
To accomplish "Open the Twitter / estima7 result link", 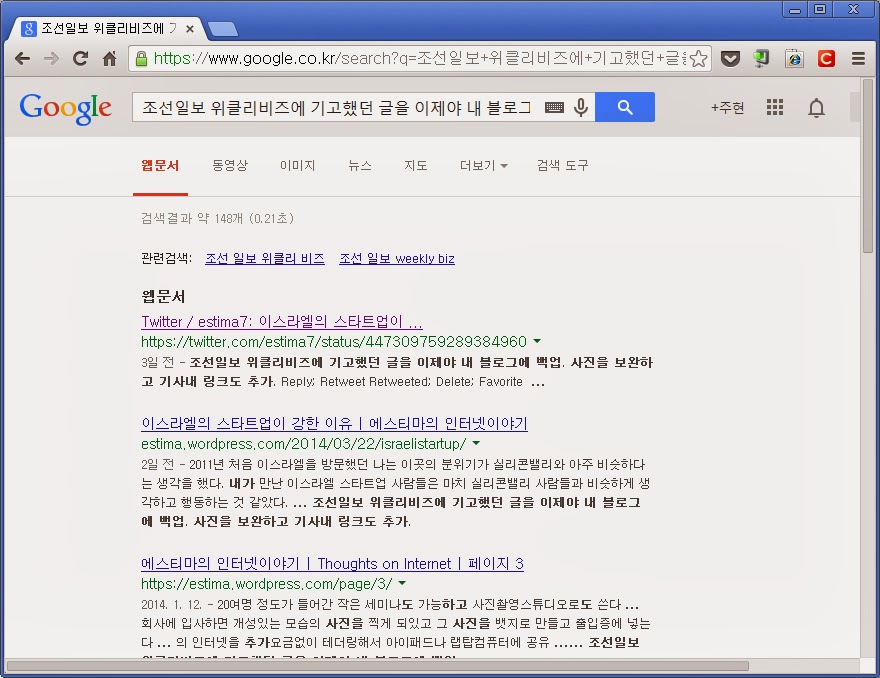I will [282, 322].
